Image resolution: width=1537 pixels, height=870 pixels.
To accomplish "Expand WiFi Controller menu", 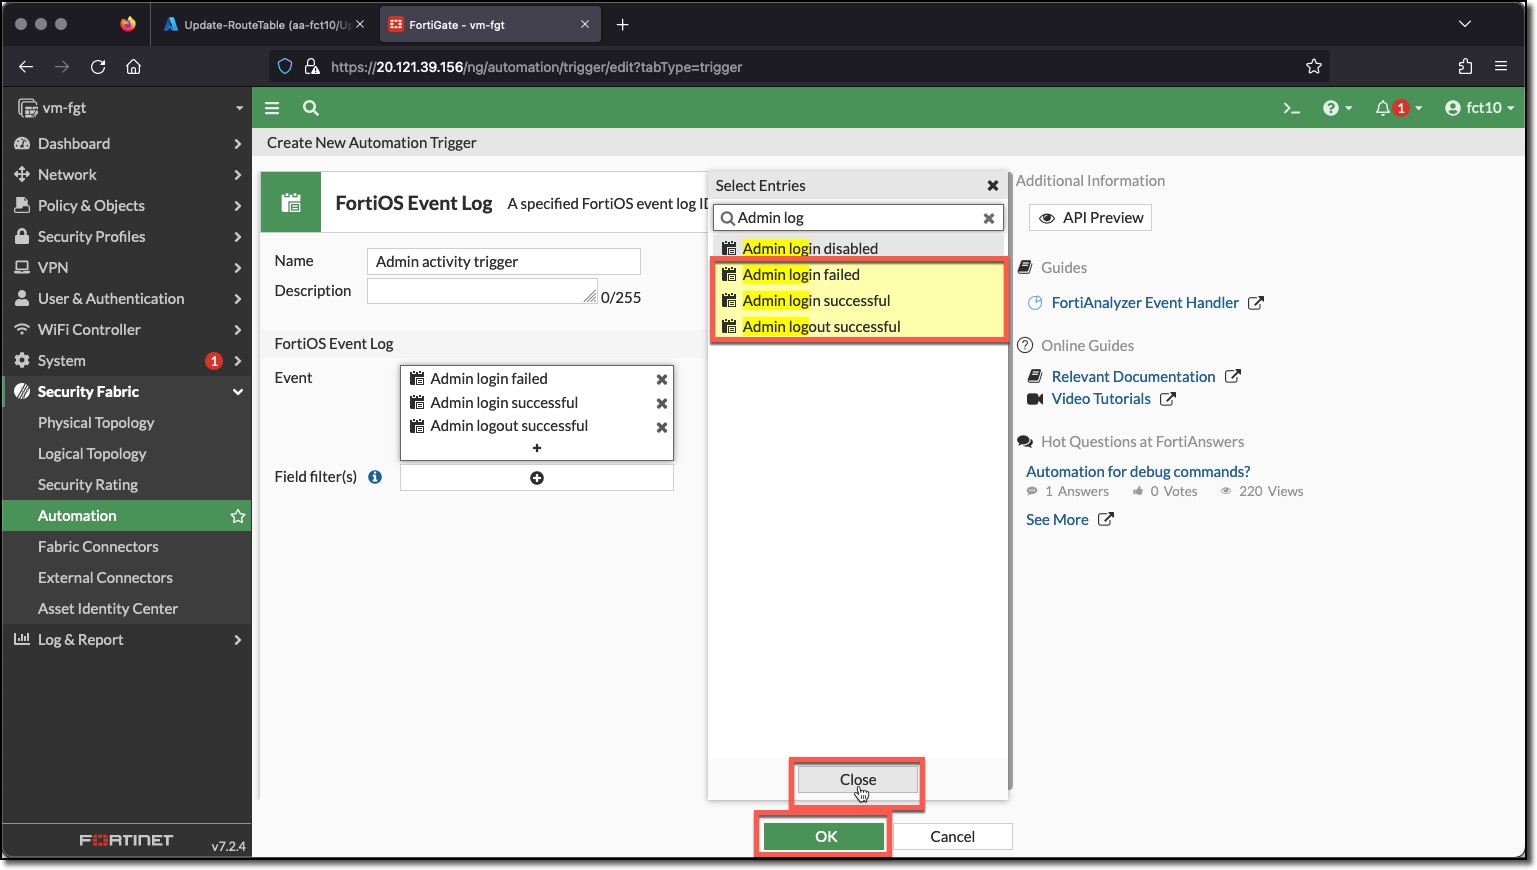I will [x=126, y=330].
